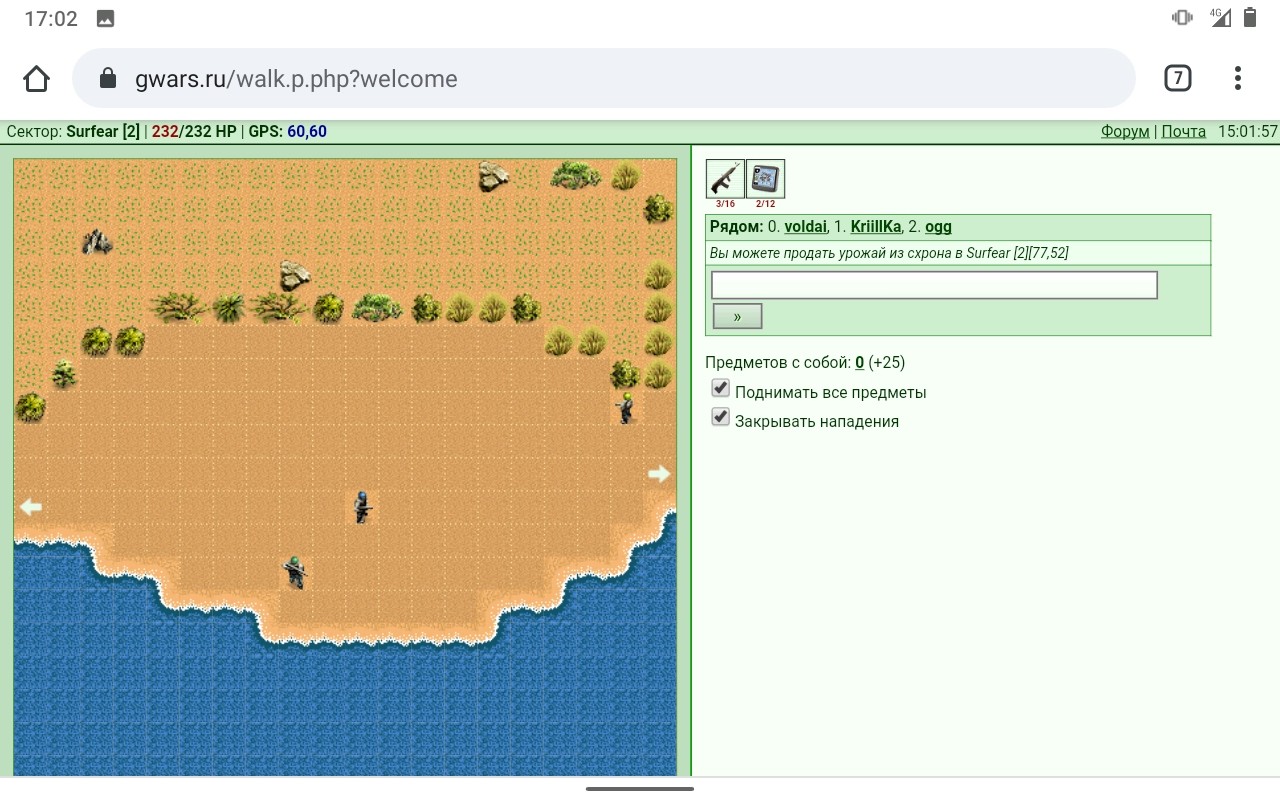The height and width of the screenshot is (800, 1280).
Task: Click the "Surfear [2]" sector name
Action: coord(103,131)
